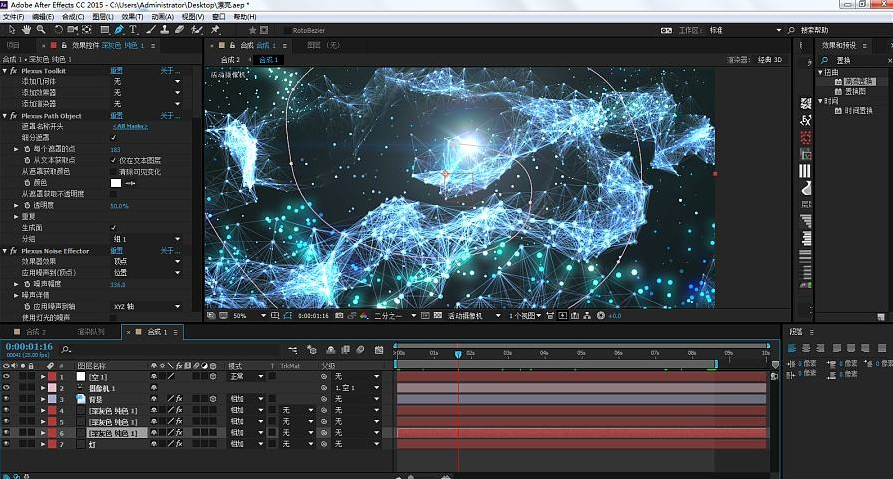Click the 0:00:01:16 timecode field

(x=29, y=346)
